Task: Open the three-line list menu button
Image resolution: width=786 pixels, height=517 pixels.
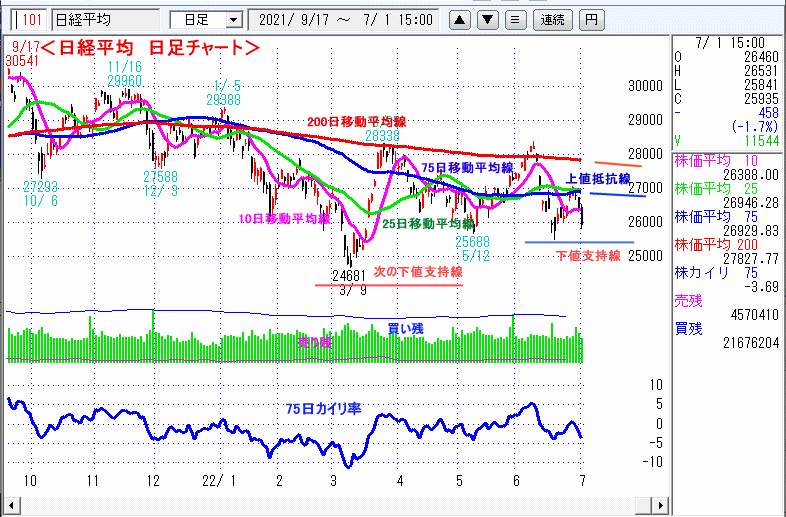Action: (x=514, y=19)
